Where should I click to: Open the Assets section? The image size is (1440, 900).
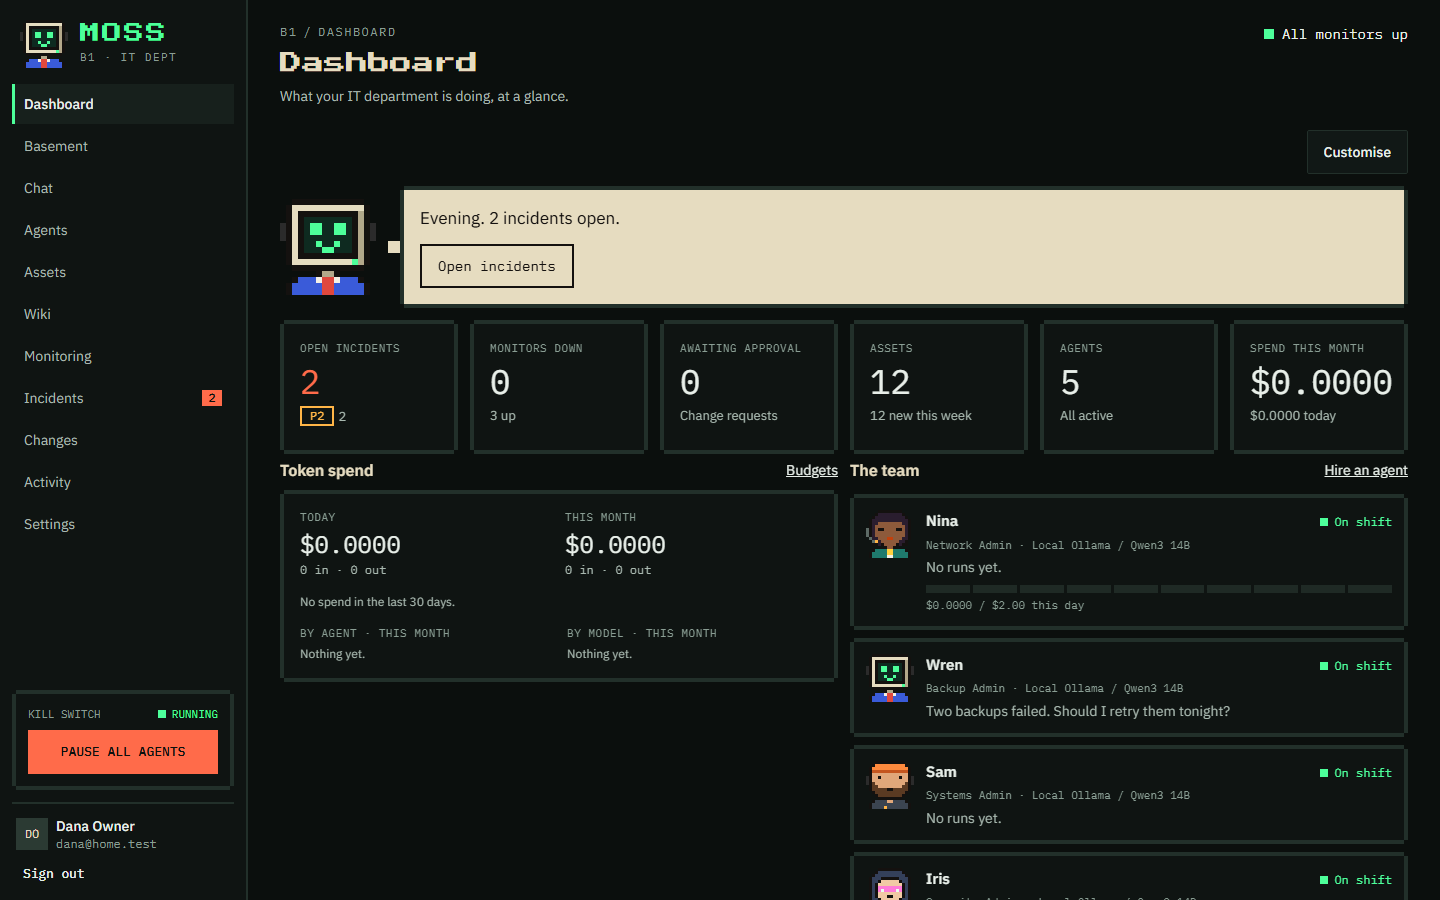pyautogui.click(x=123, y=272)
